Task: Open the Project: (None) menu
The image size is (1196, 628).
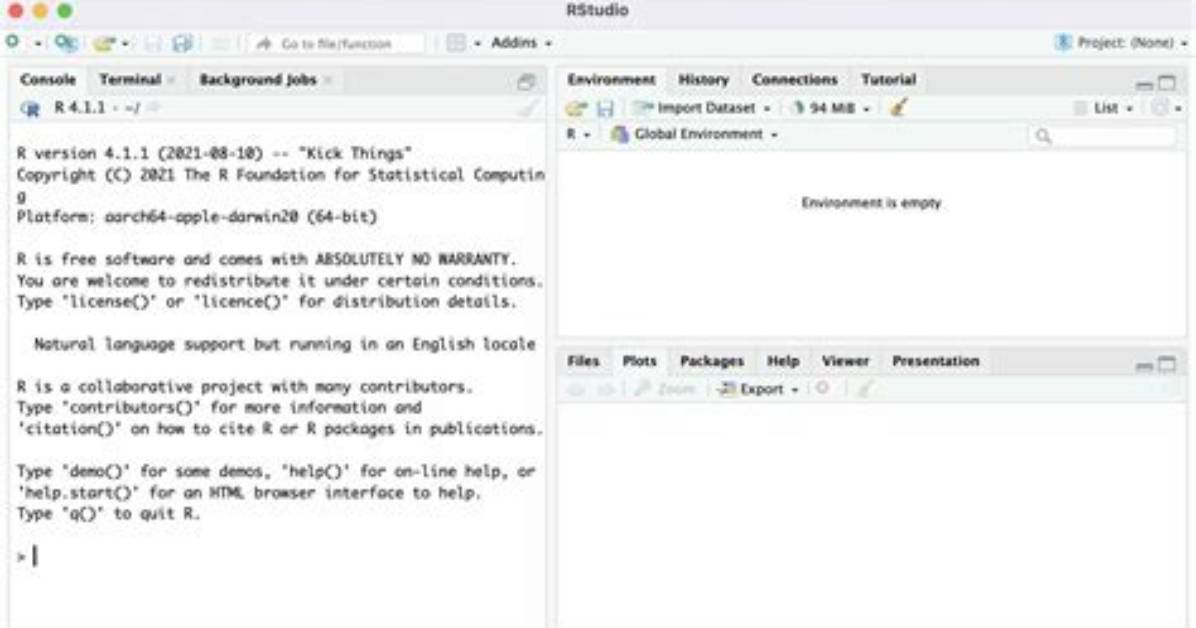Action: tap(1120, 43)
